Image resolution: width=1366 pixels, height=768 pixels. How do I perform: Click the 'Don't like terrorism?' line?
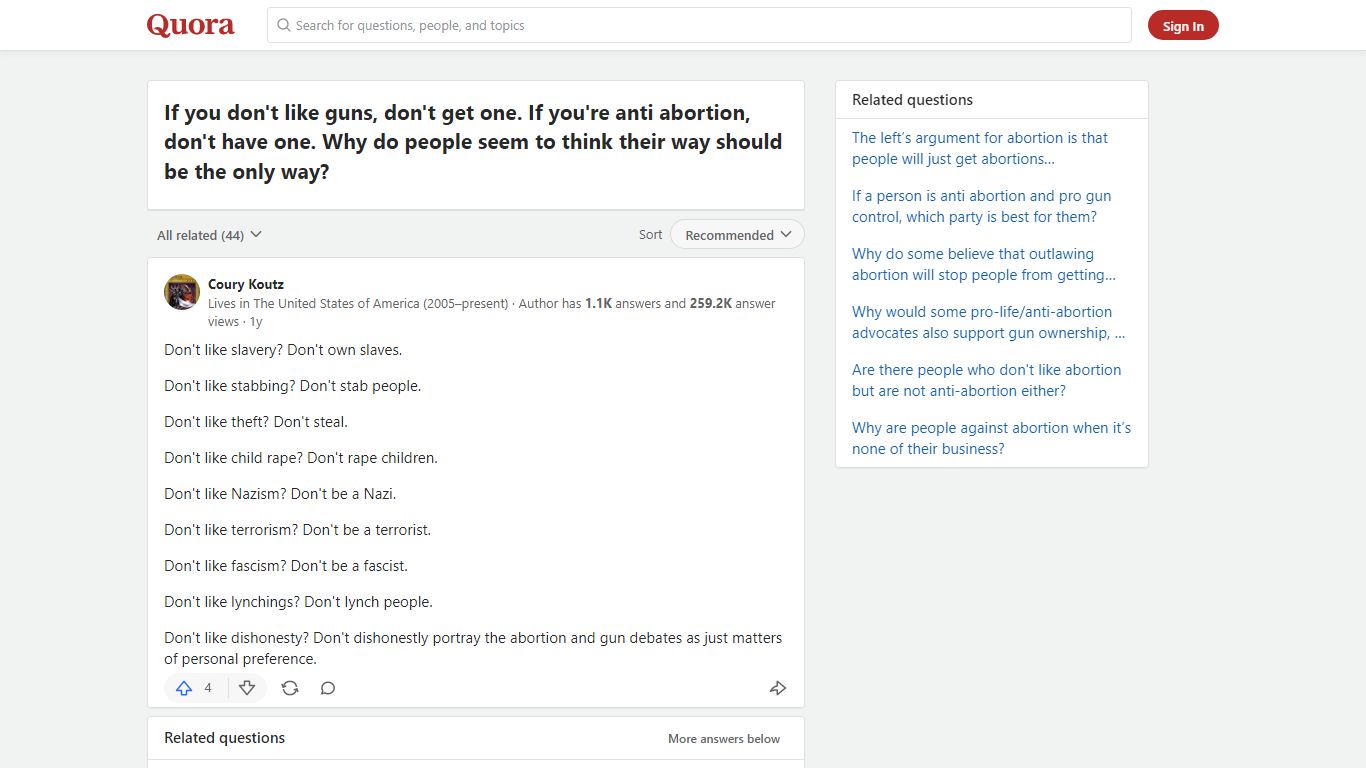(298, 530)
